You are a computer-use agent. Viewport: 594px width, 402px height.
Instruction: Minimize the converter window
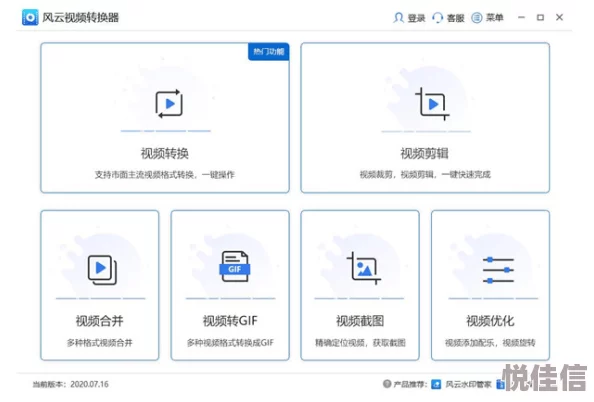pyautogui.click(x=521, y=17)
